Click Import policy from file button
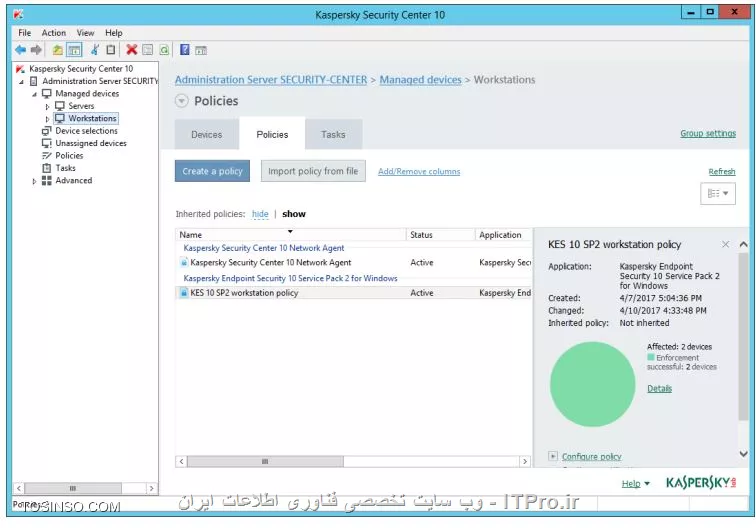This screenshot has width=756, height=528. [313, 171]
